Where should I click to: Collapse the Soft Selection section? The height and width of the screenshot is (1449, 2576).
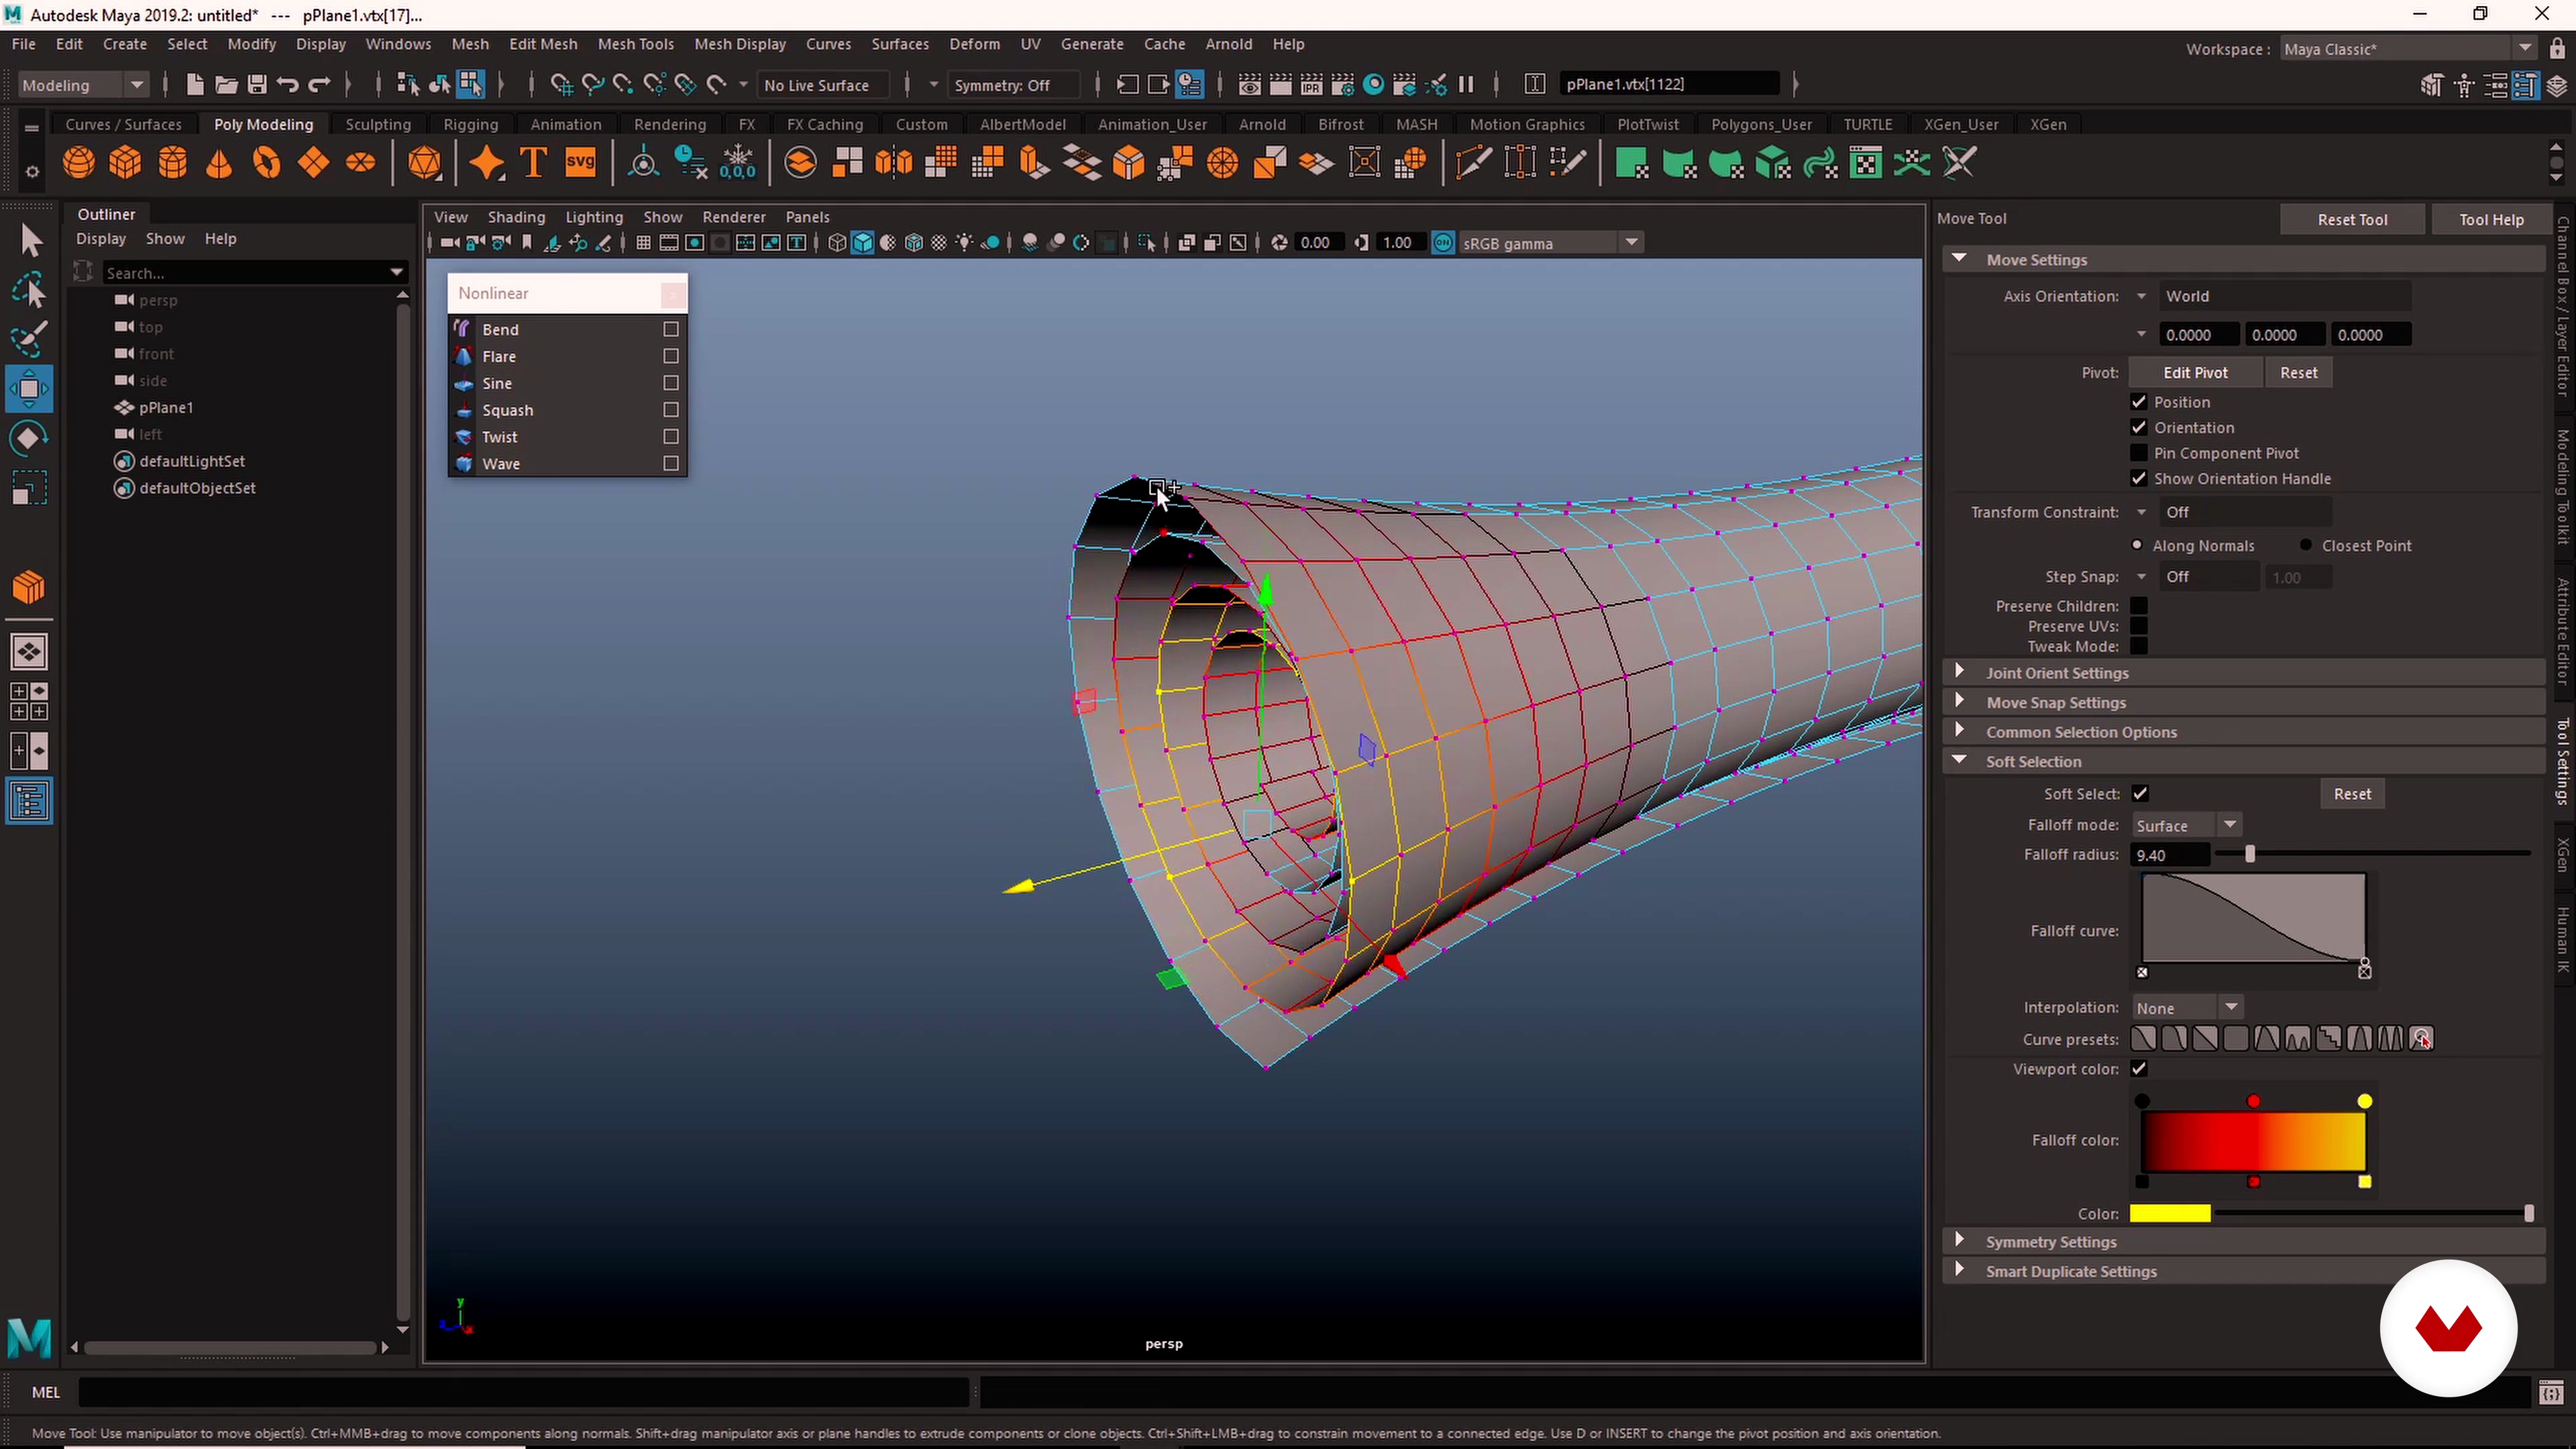[x=1960, y=761]
